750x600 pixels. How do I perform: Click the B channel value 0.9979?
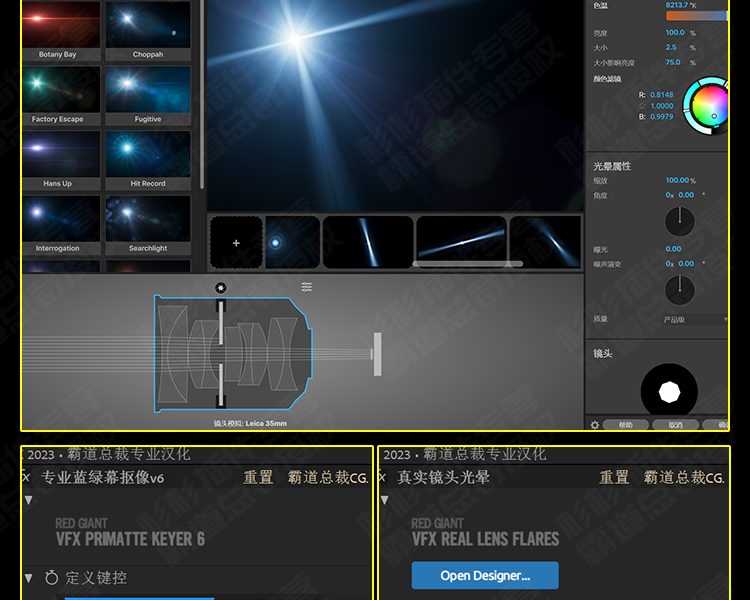tap(662, 117)
